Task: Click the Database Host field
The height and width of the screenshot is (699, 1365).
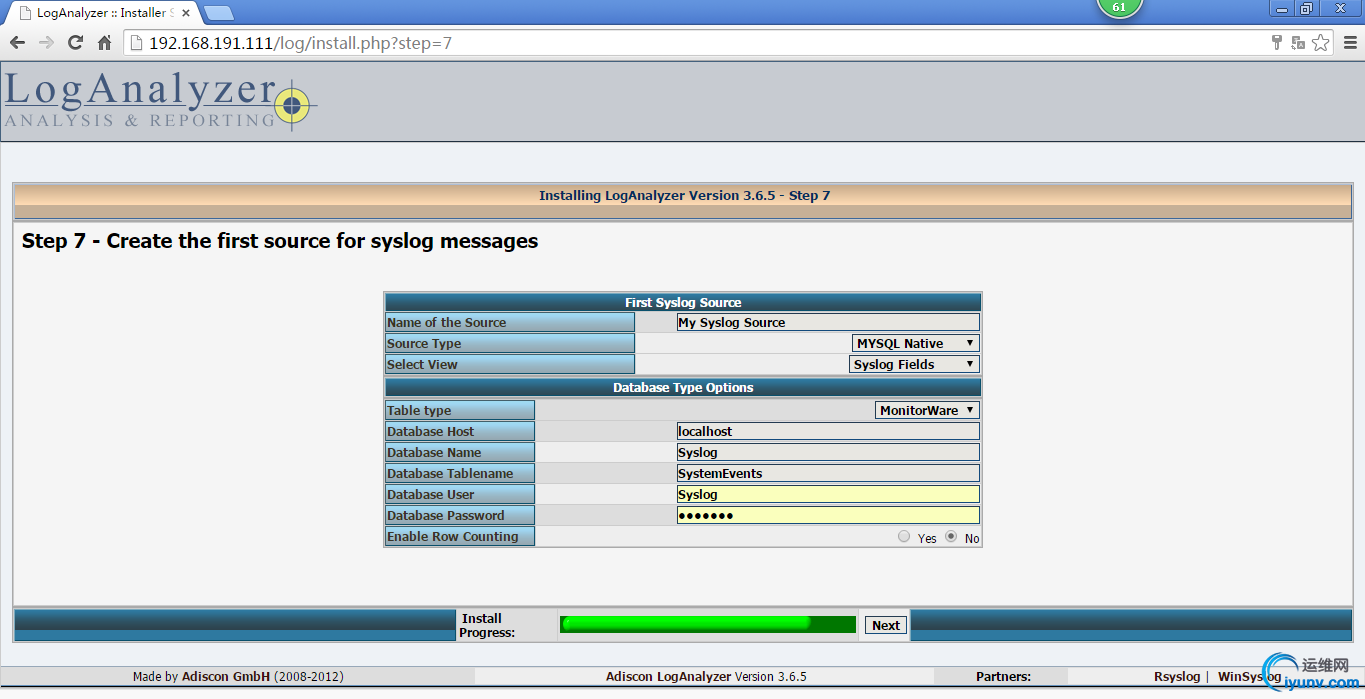Action: click(828, 431)
